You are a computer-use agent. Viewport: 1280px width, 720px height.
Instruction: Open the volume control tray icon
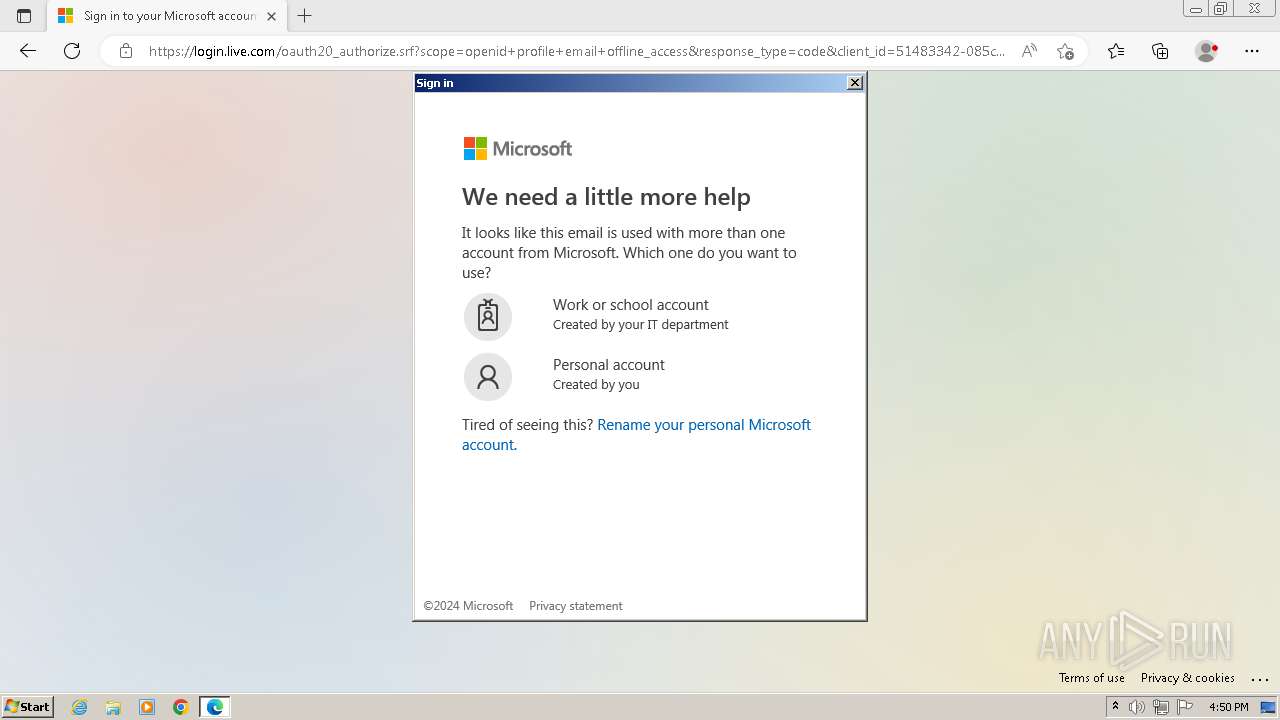click(x=1137, y=707)
